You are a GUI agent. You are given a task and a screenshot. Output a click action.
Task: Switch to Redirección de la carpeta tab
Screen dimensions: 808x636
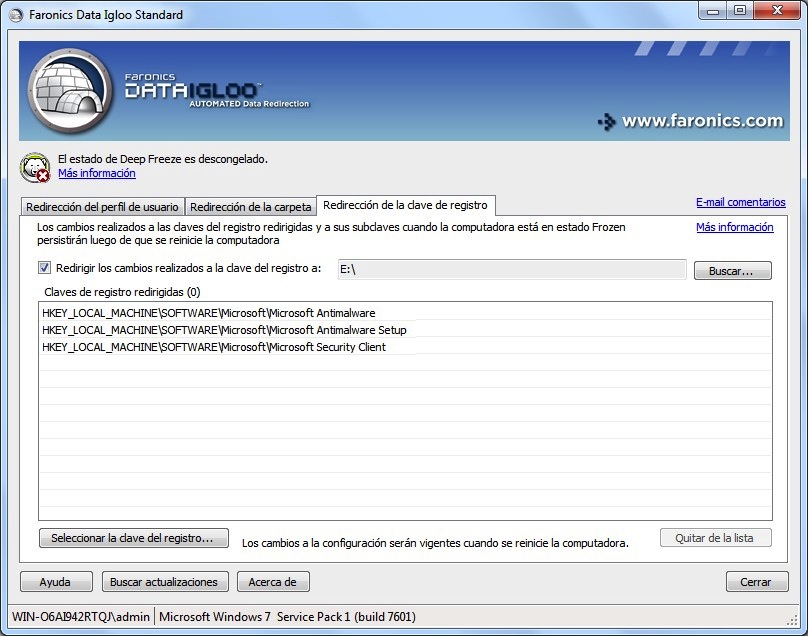(x=250, y=207)
